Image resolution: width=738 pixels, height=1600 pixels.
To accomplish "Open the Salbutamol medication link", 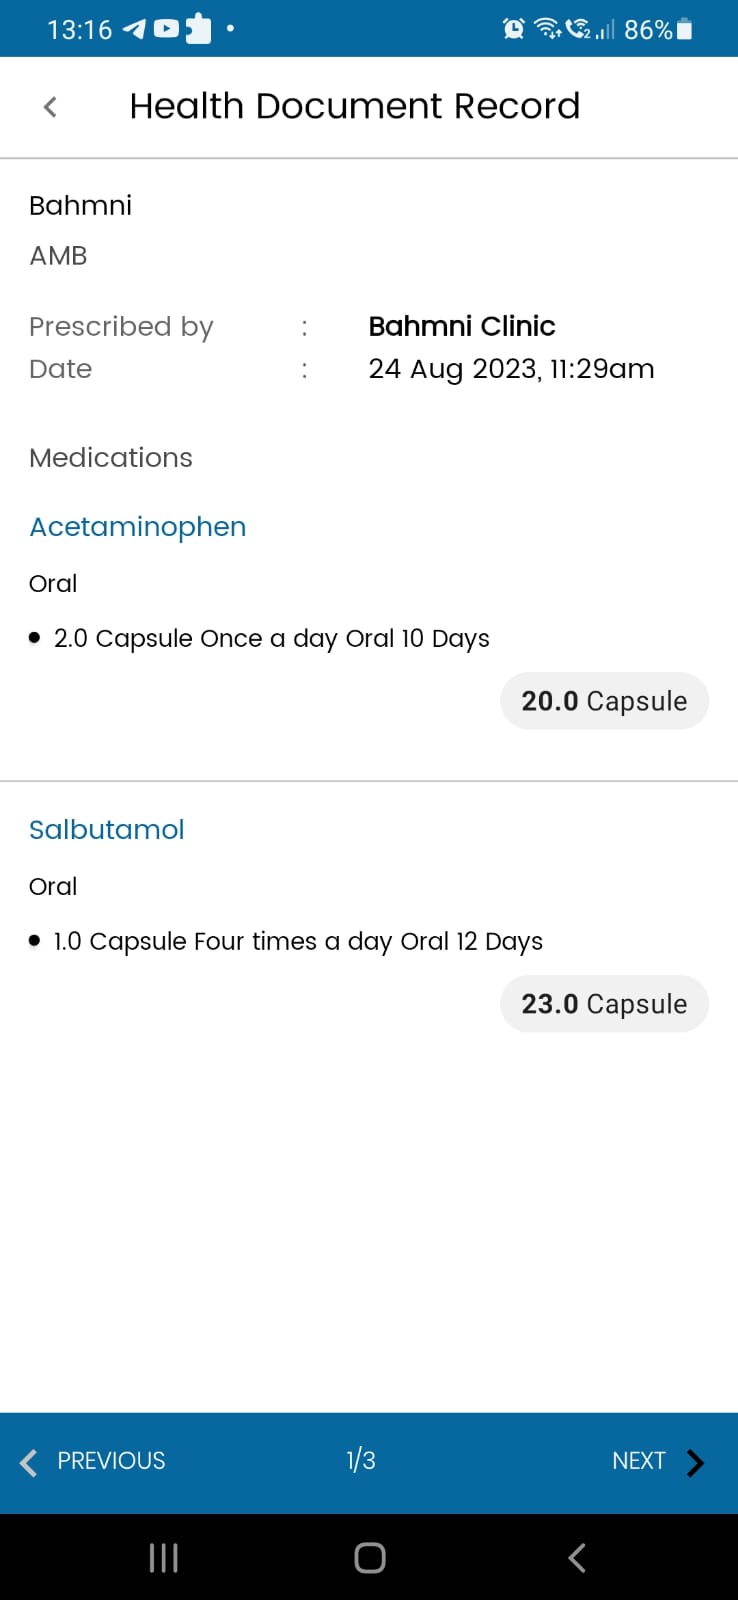I will click(x=107, y=830).
